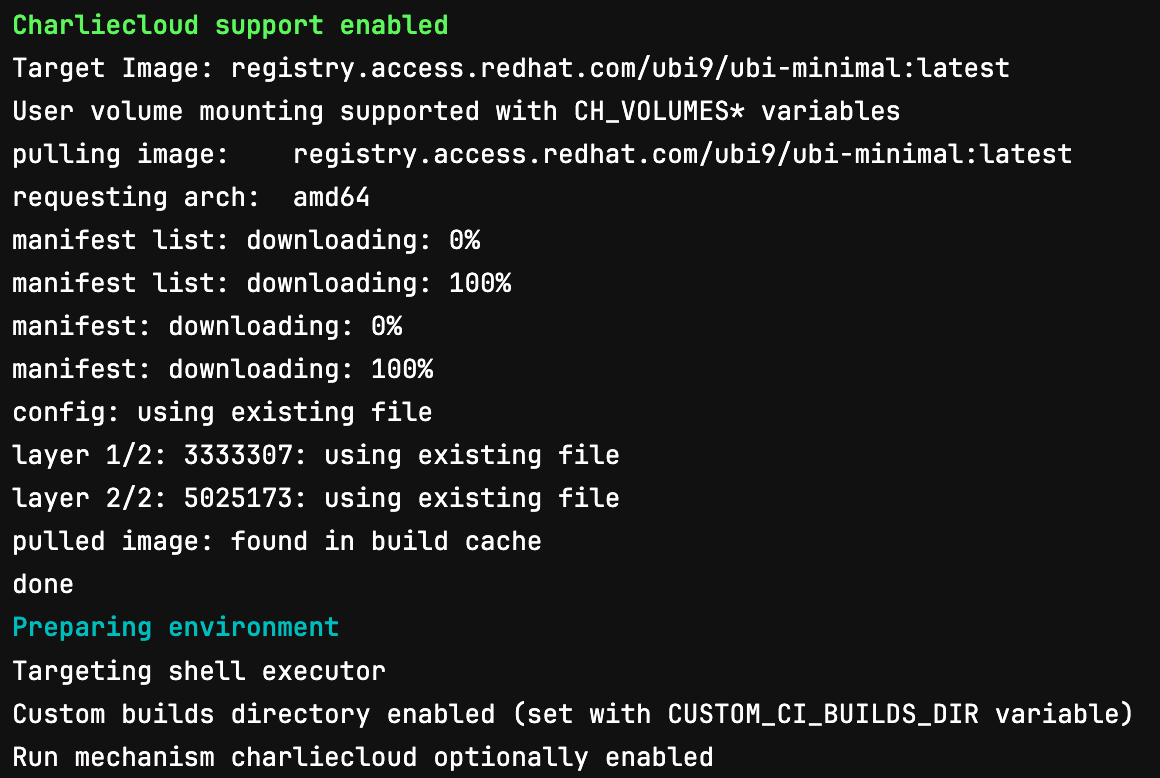
Task: Click the layer ID 3333307
Action: (238, 455)
